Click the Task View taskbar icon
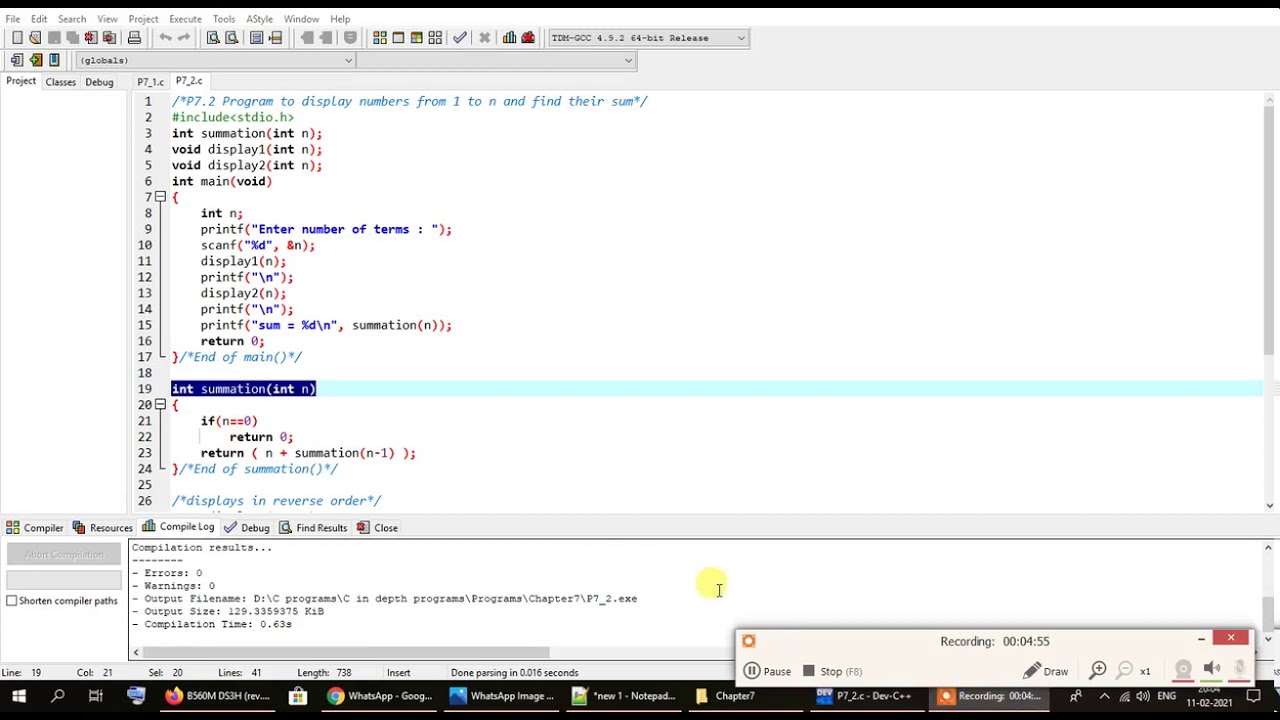Image resolution: width=1280 pixels, height=720 pixels. pyautogui.click(x=96, y=696)
